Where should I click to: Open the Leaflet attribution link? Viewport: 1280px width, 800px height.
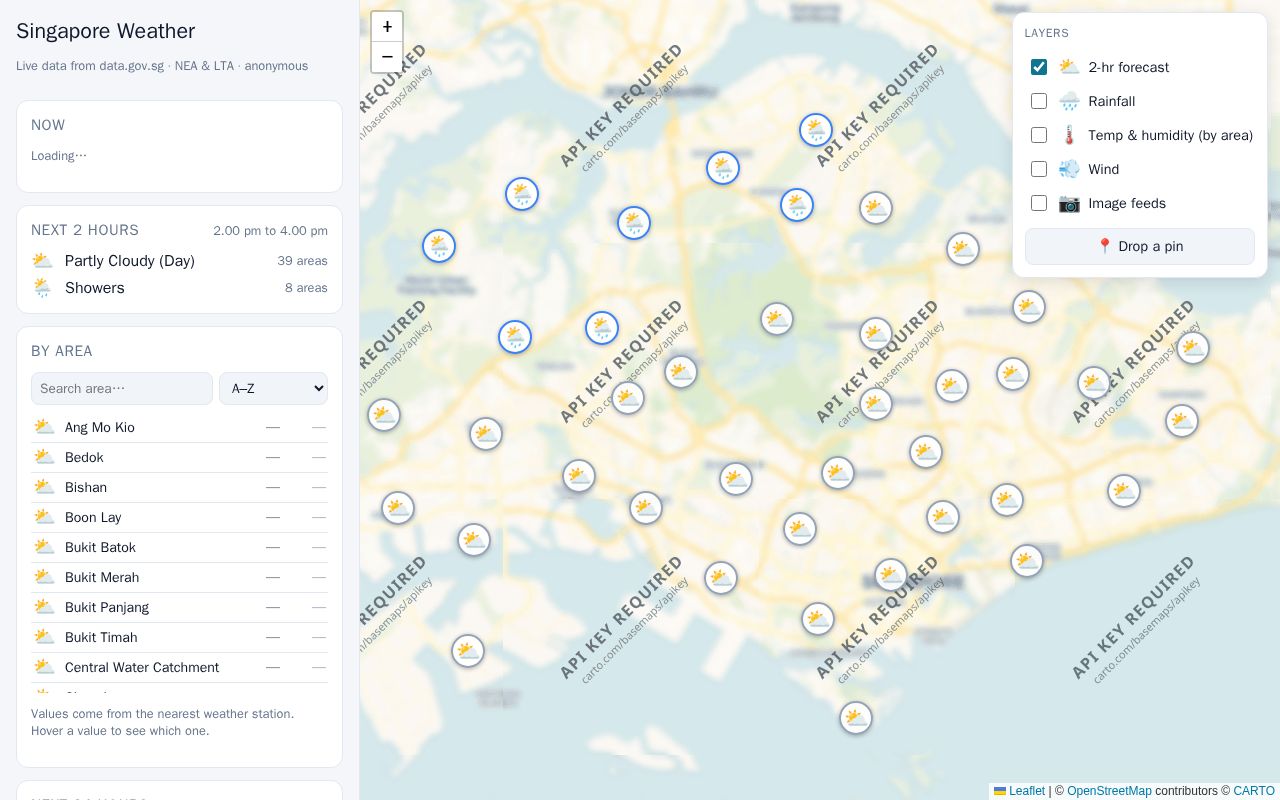point(1019,791)
